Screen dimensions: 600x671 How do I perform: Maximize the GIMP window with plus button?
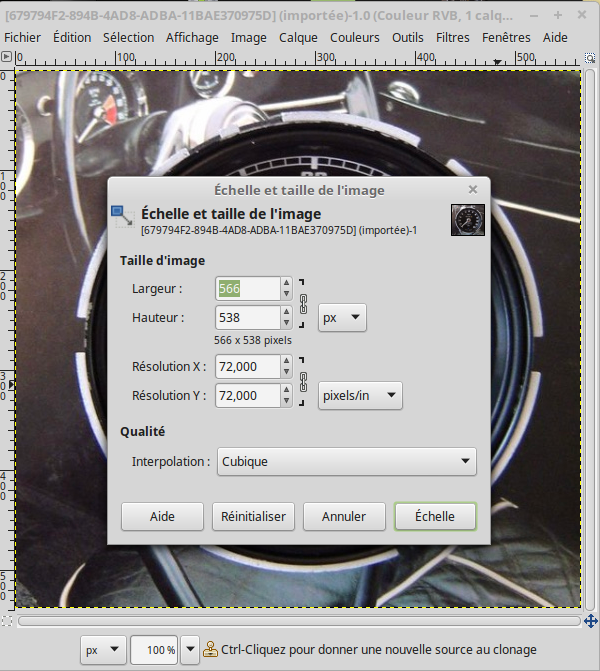(558, 15)
